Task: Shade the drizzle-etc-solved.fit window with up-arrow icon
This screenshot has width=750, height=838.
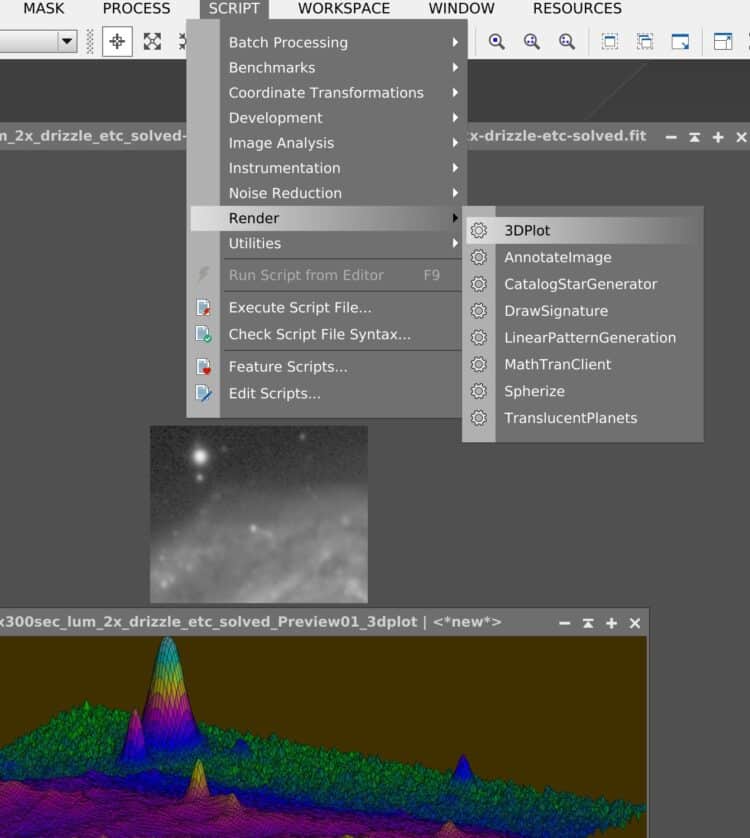Action: [694, 137]
